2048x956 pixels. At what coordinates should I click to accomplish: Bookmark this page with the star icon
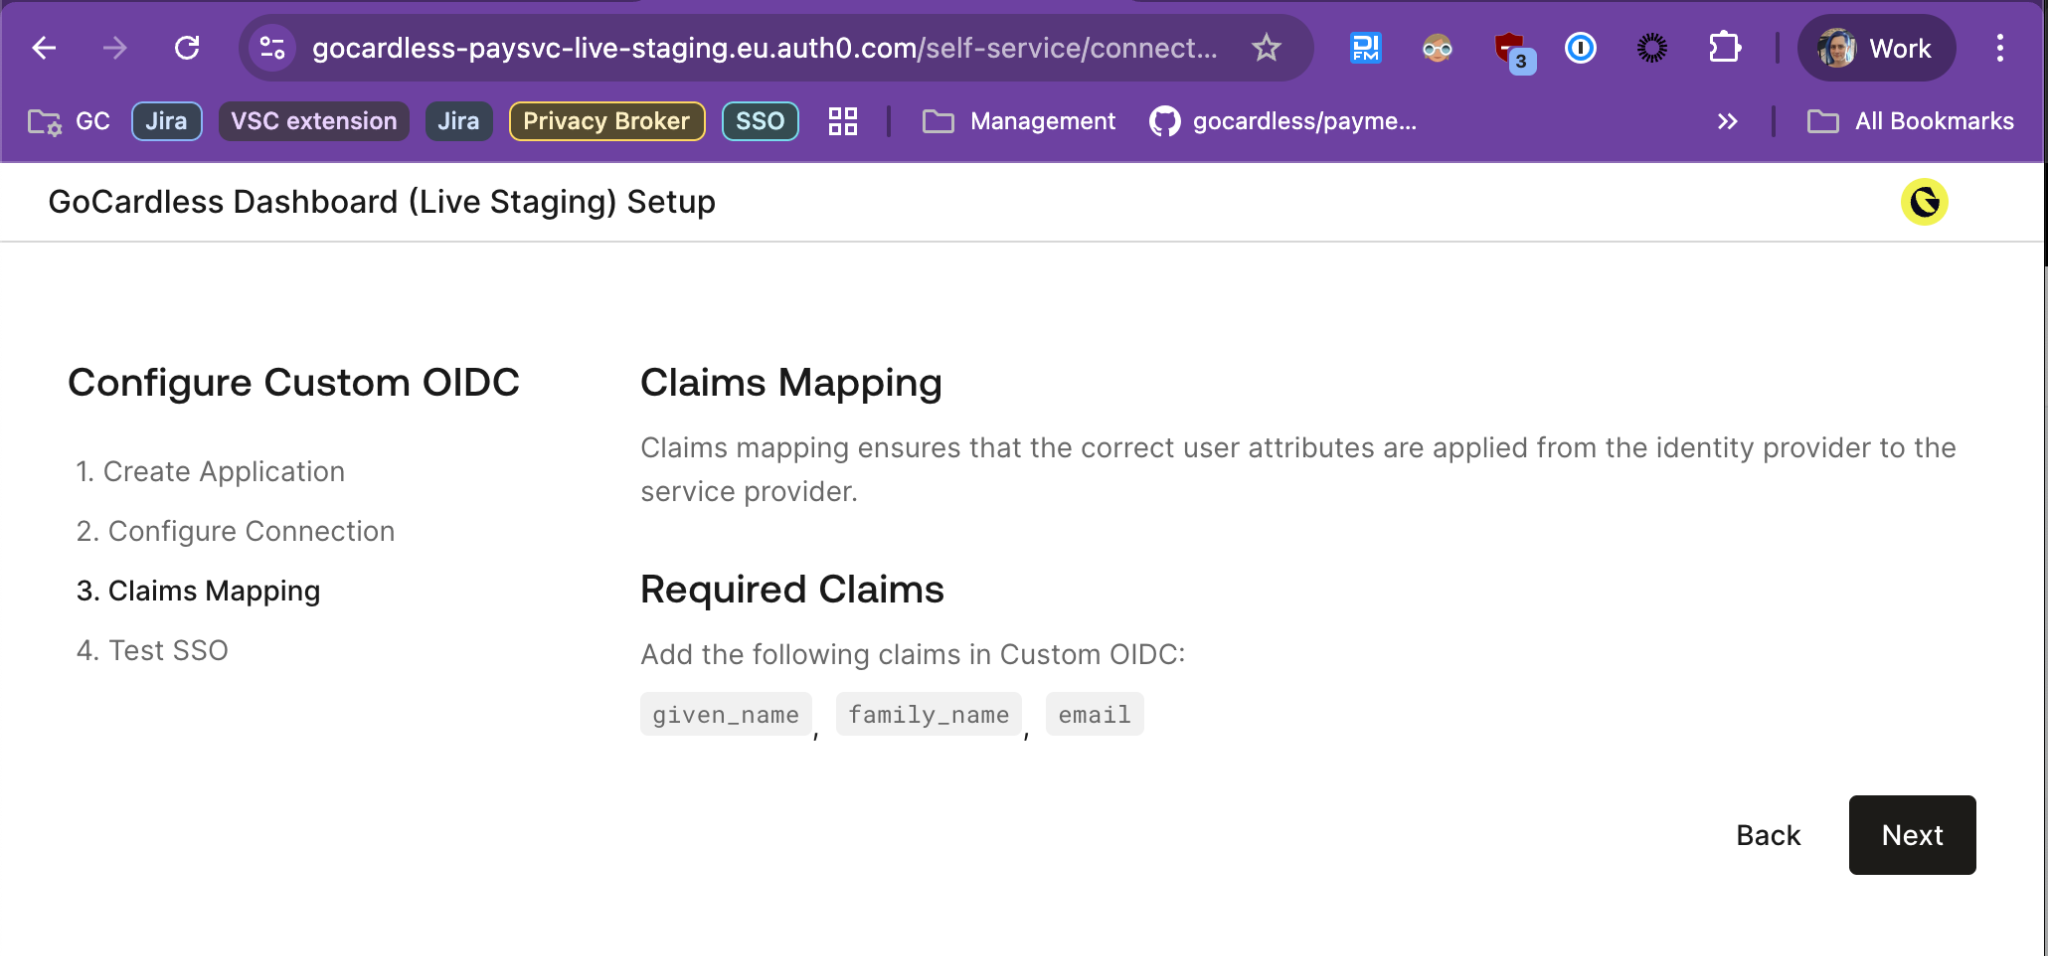1266,48
